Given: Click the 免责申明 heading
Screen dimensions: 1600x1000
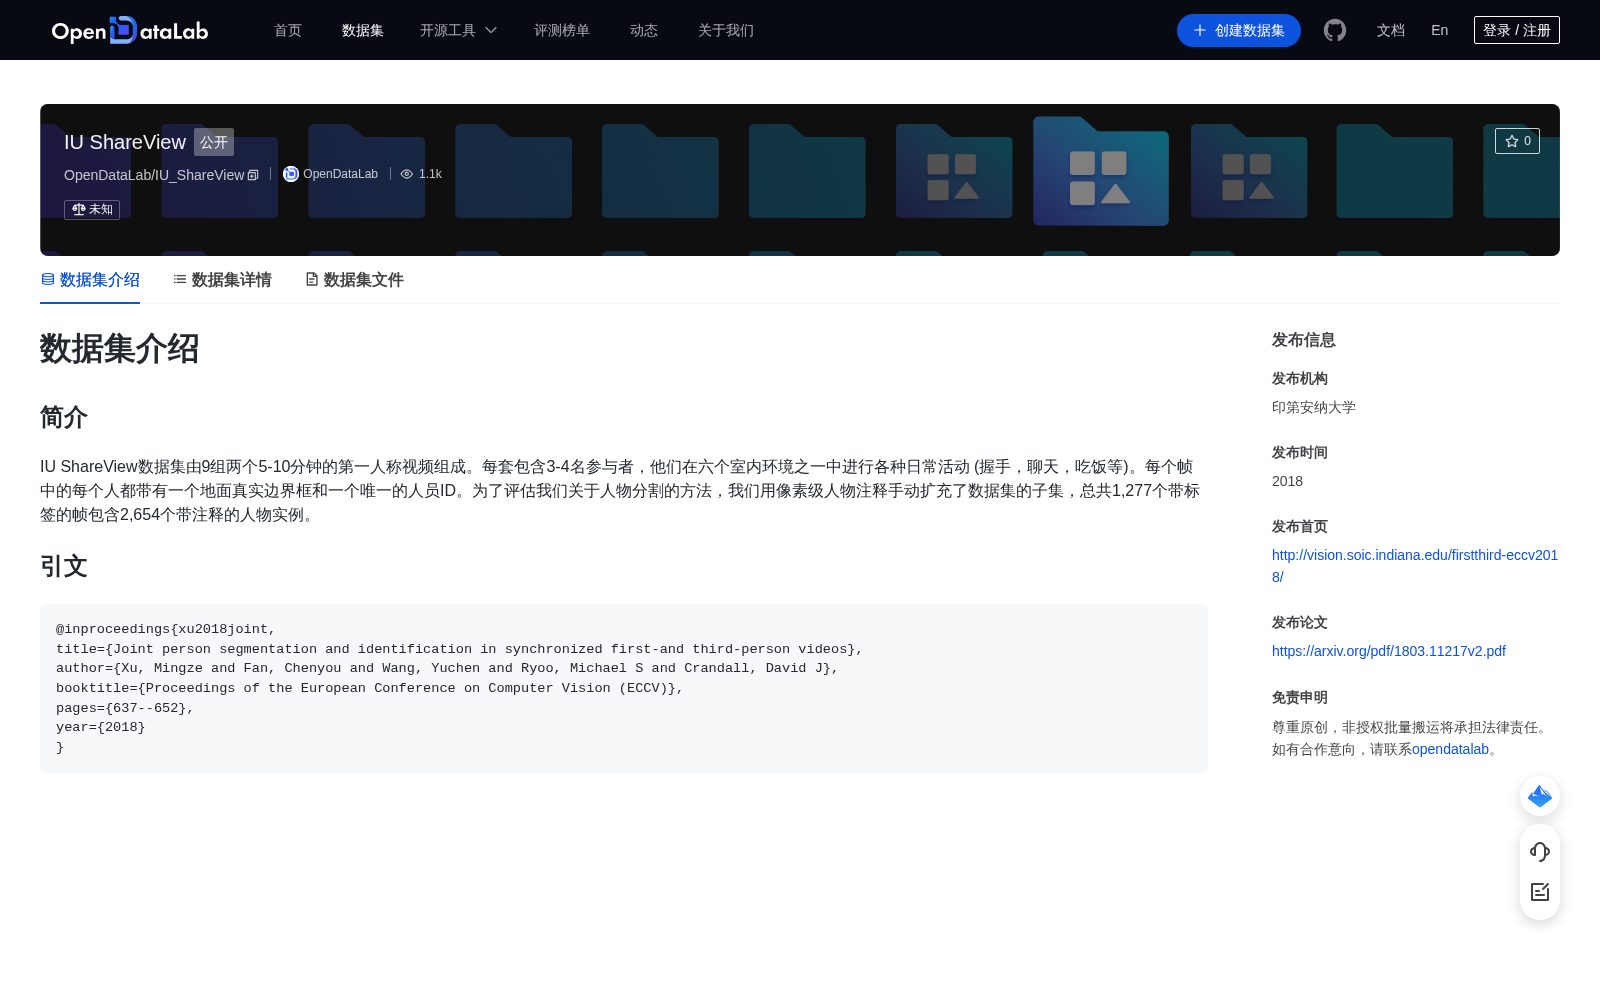Looking at the screenshot, I should tap(1300, 697).
